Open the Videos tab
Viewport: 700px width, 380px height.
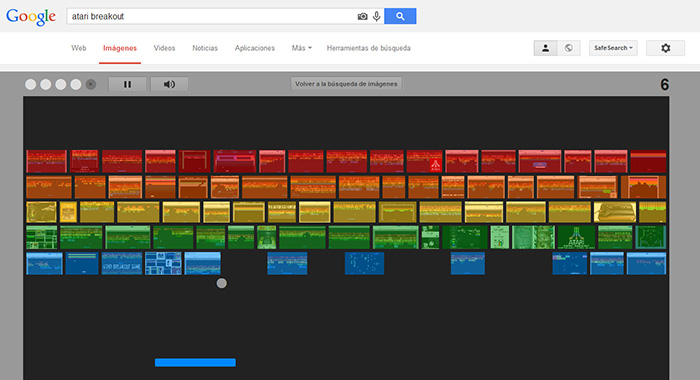pyautogui.click(x=164, y=48)
